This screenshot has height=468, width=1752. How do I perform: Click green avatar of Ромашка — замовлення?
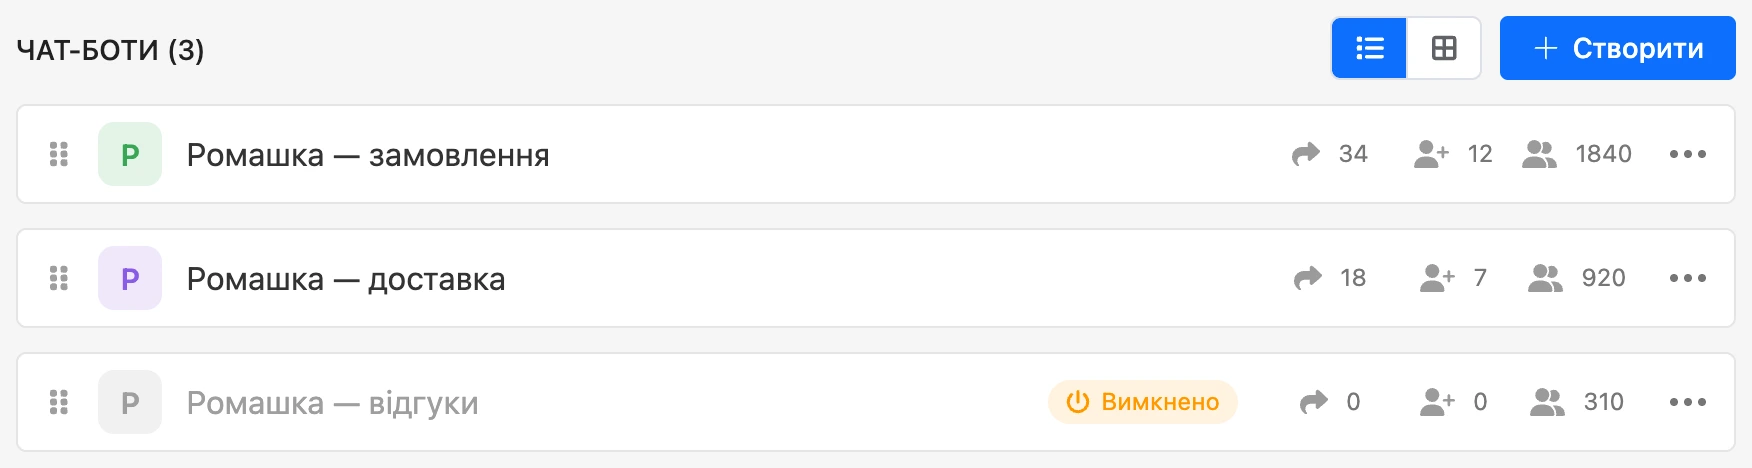[x=130, y=154]
